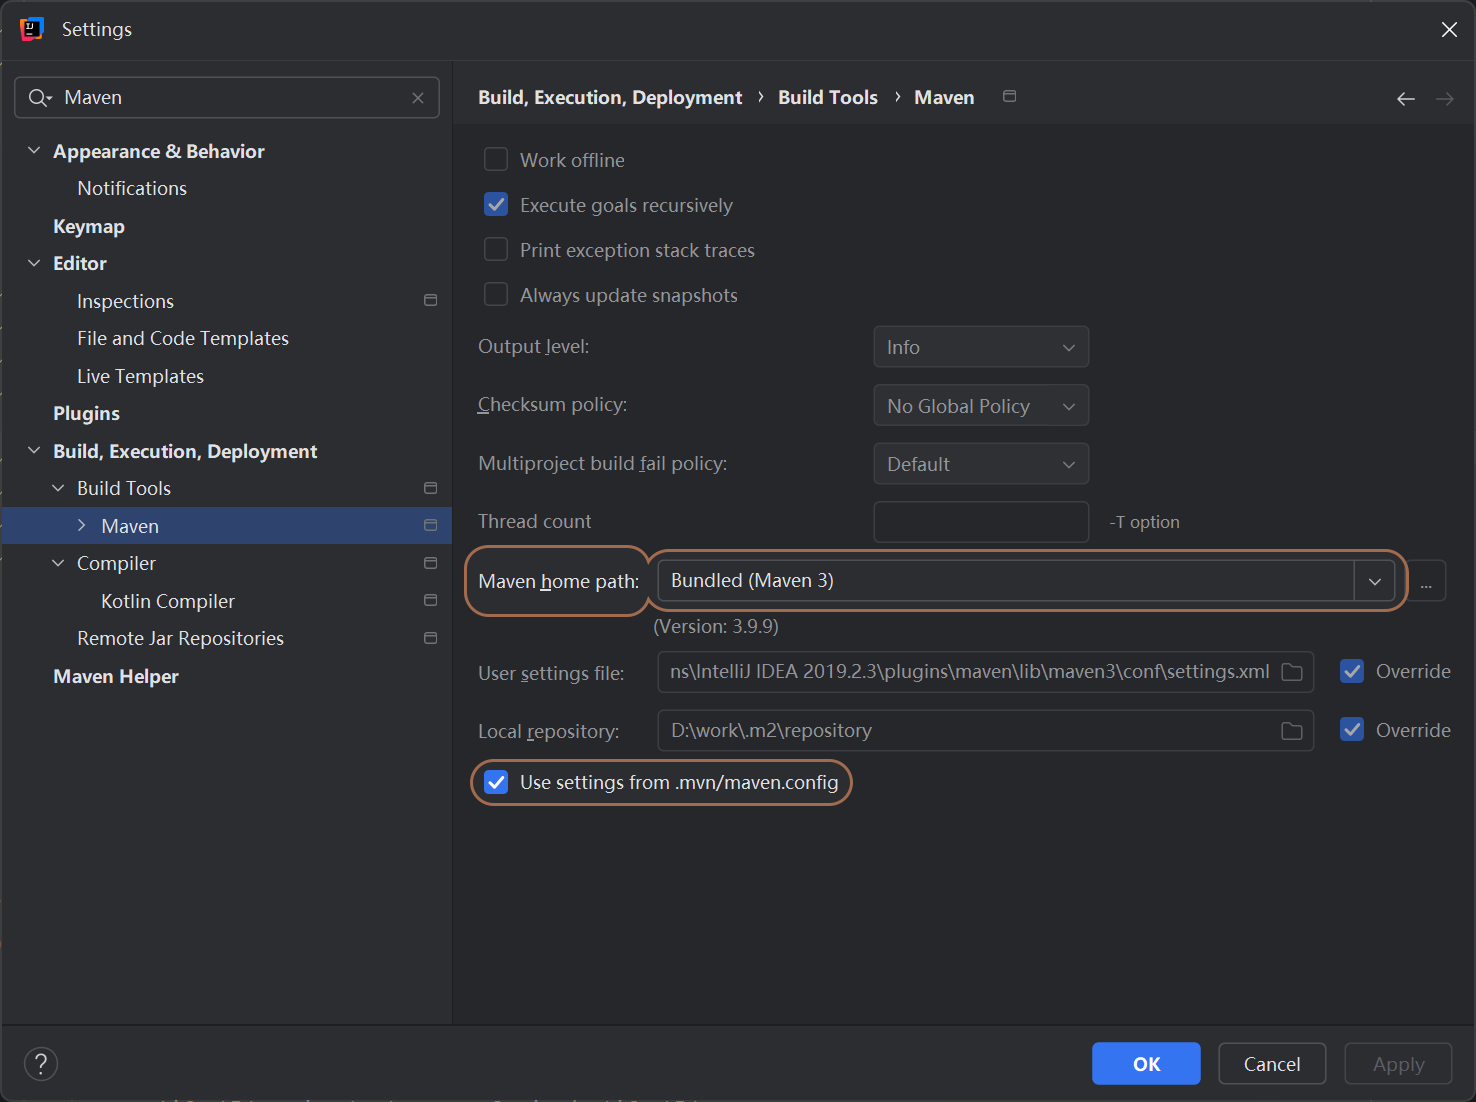Open the Checksum policy dropdown

point(981,406)
